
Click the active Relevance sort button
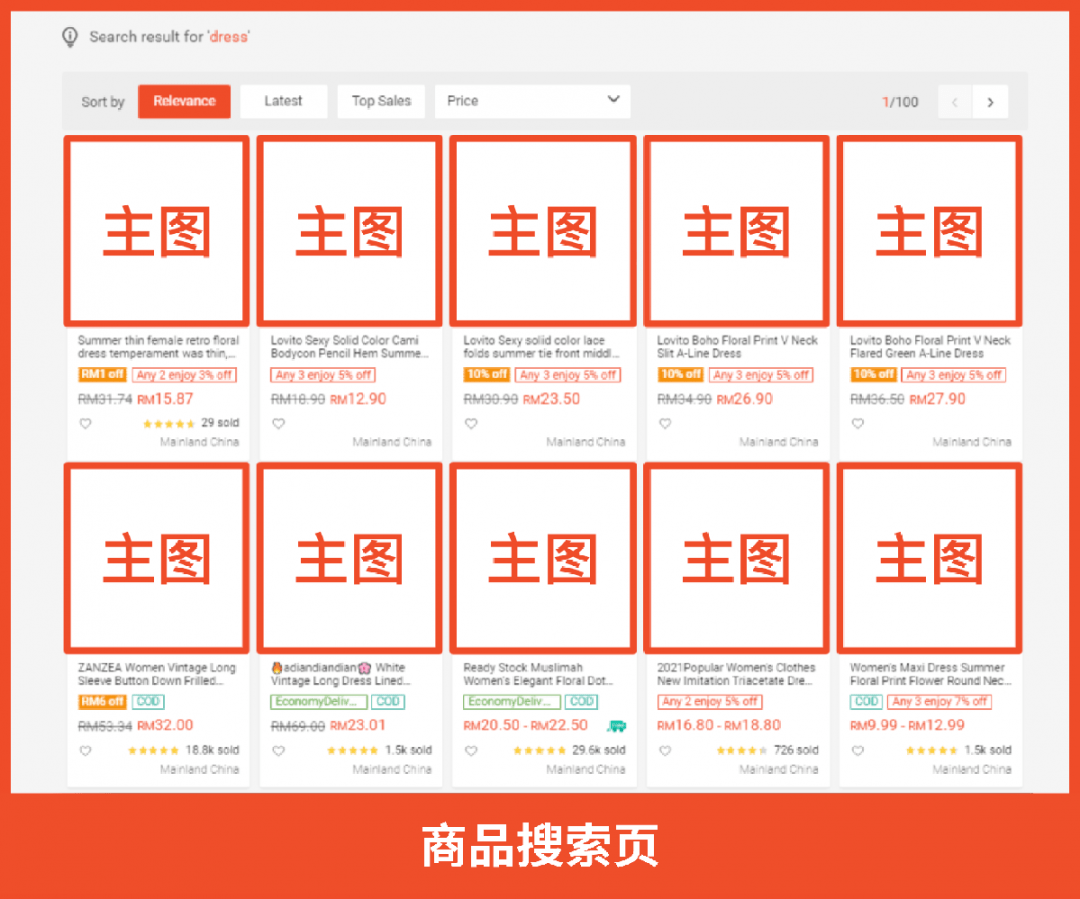click(x=184, y=101)
